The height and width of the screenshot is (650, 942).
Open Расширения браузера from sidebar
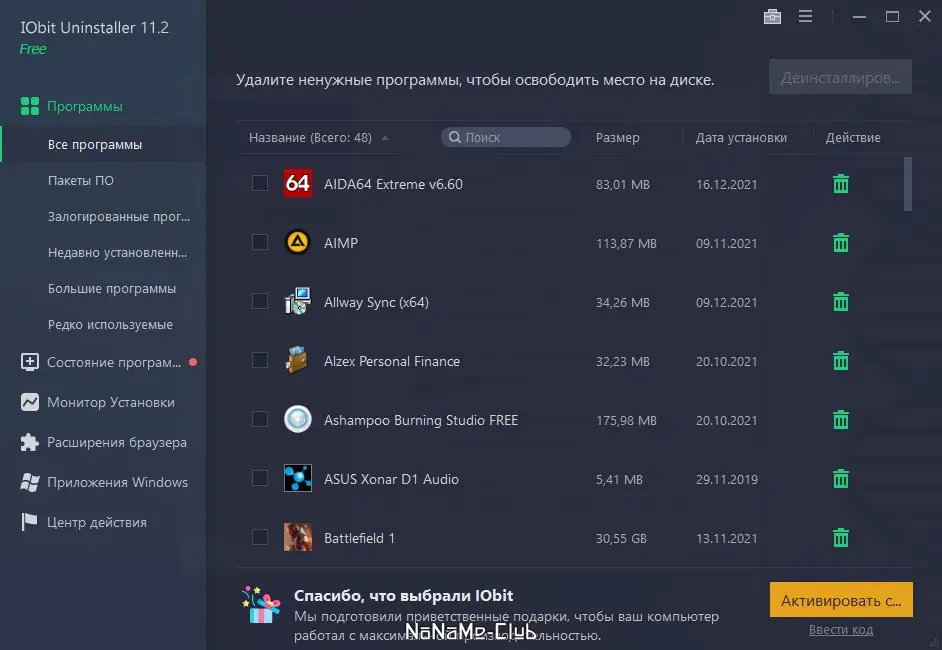[117, 442]
